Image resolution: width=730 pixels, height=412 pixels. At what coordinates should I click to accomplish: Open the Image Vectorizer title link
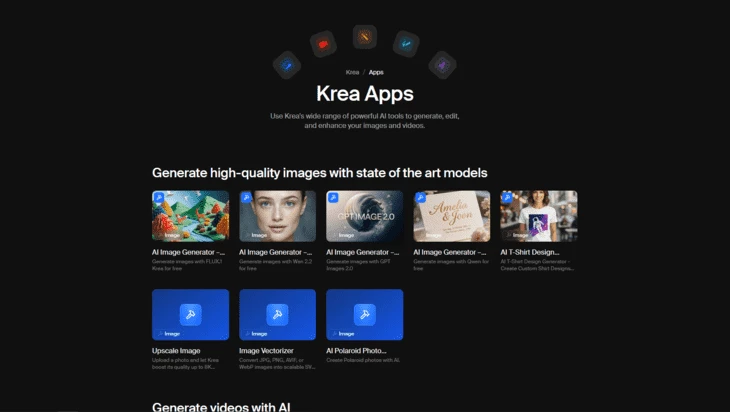point(266,351)
